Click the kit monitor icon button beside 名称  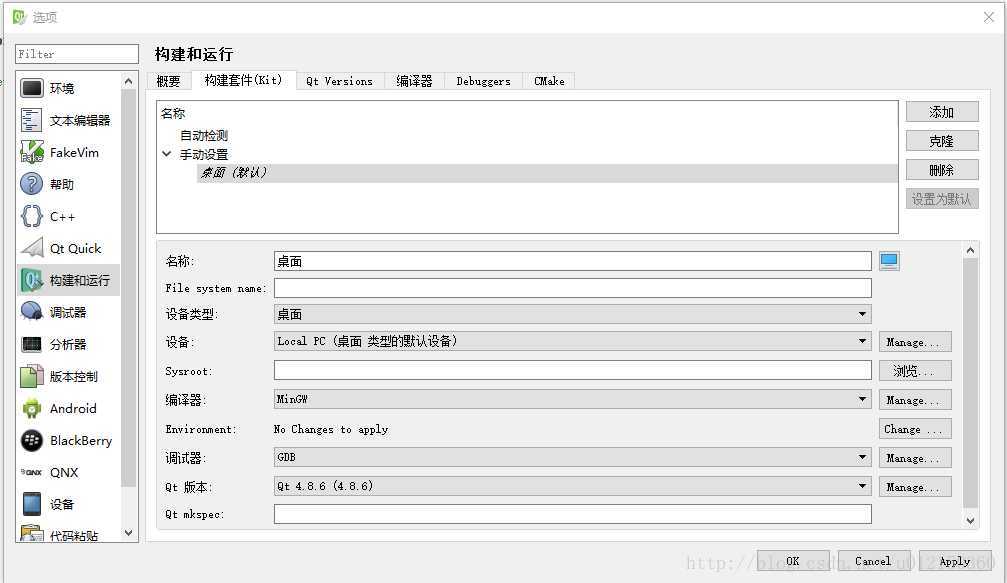tap(889, 261)
